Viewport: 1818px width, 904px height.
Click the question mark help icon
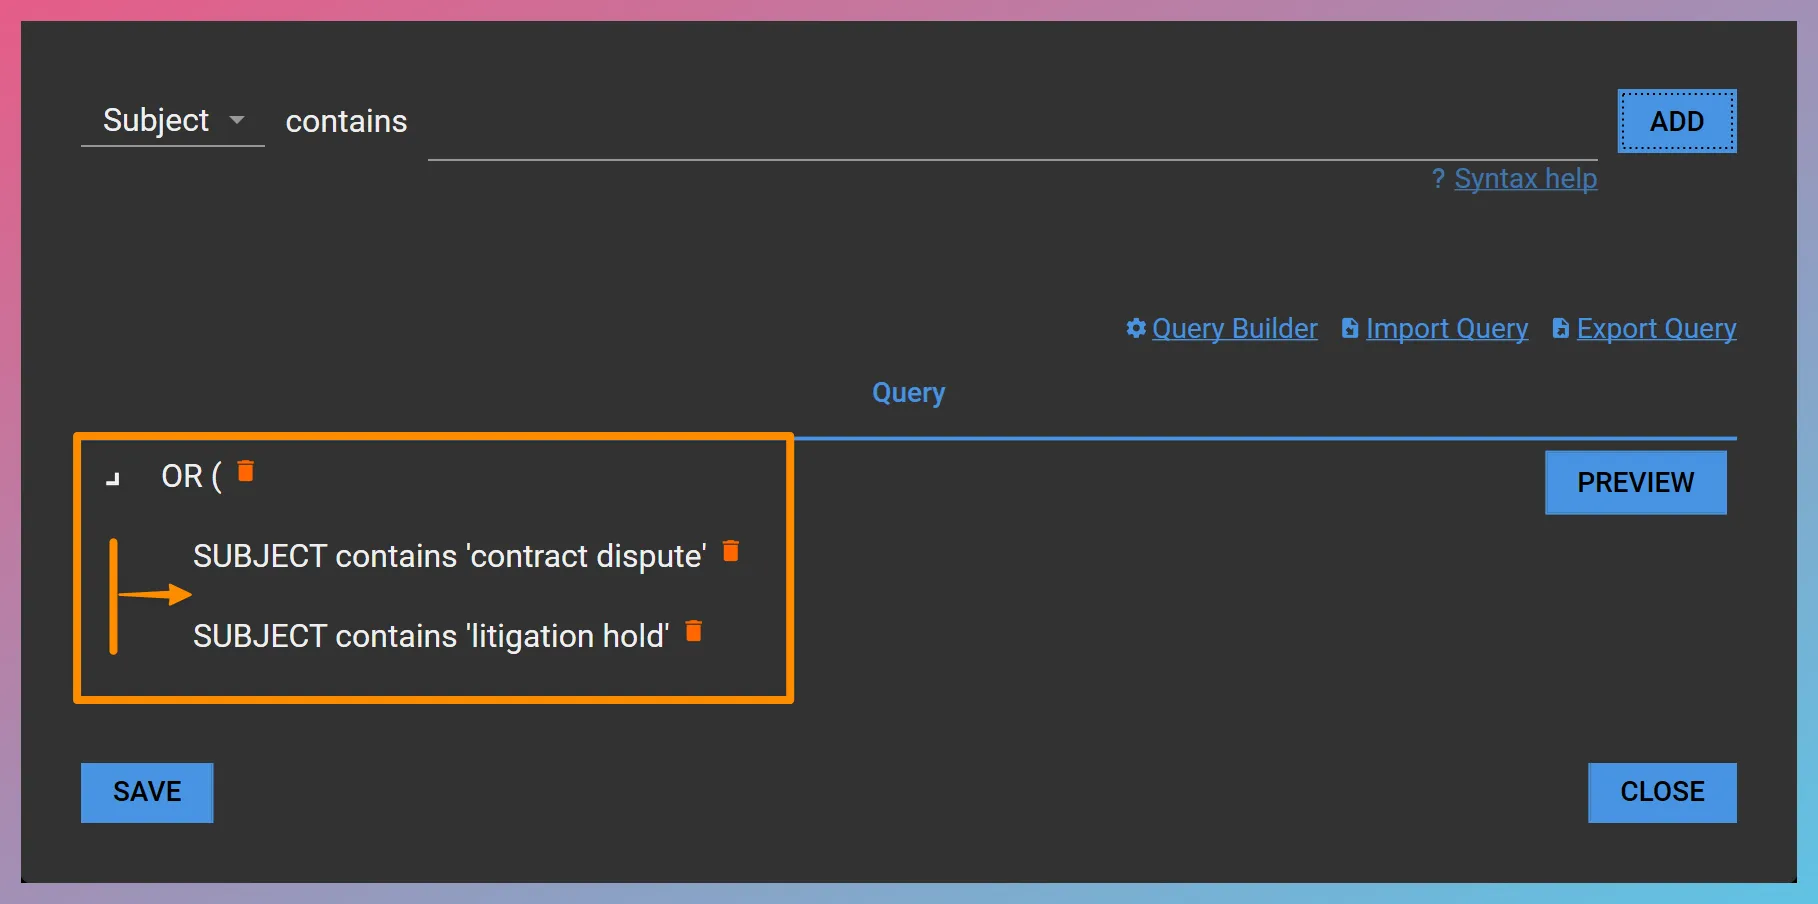(1438, 178)
